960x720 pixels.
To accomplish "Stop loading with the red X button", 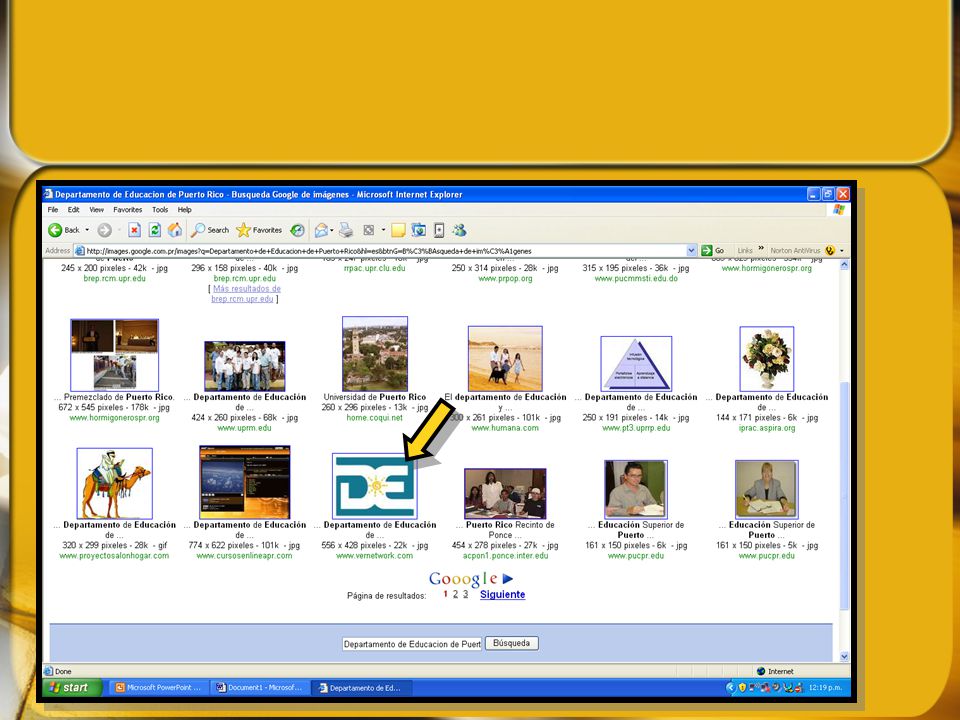I will click(134, 230).
